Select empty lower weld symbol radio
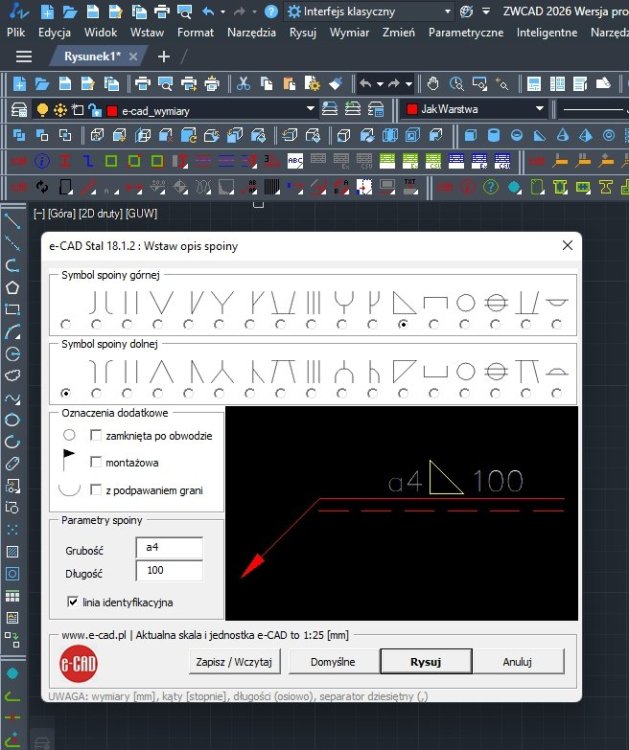Image resolution: width=629 pixels, height=750 pixels. coord(66,393)
